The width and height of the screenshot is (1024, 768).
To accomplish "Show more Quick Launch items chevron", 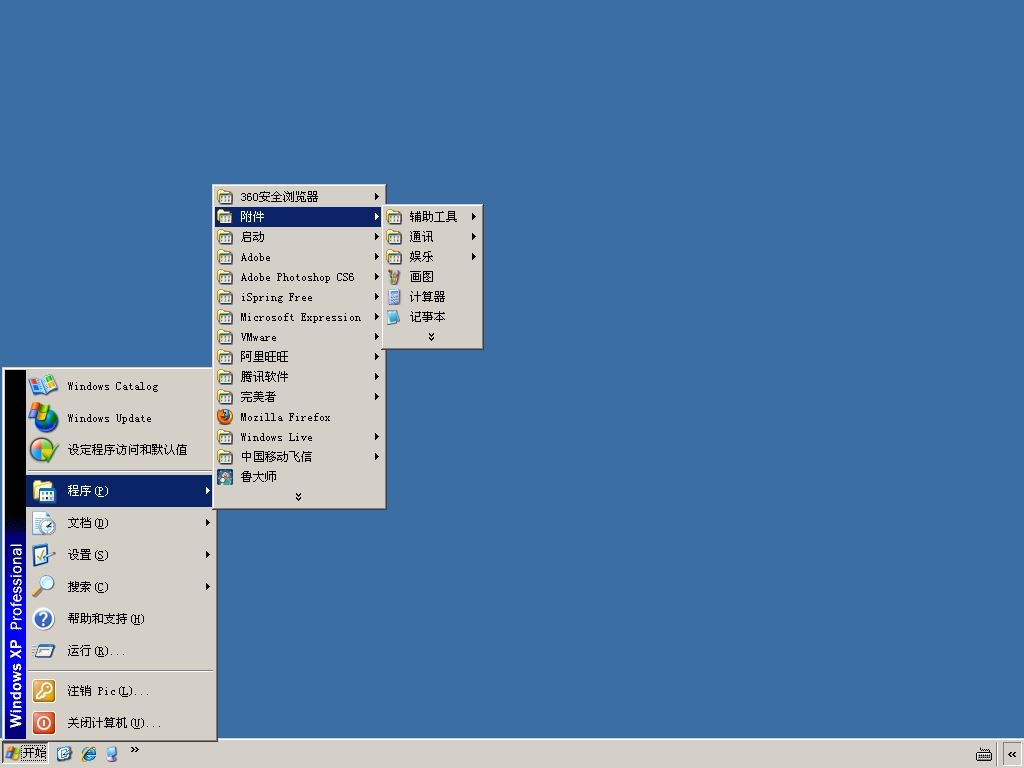I will (x=135, y=750).
